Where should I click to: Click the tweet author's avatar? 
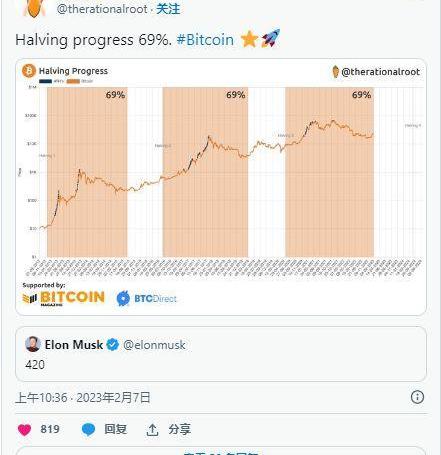pos(34,8)
